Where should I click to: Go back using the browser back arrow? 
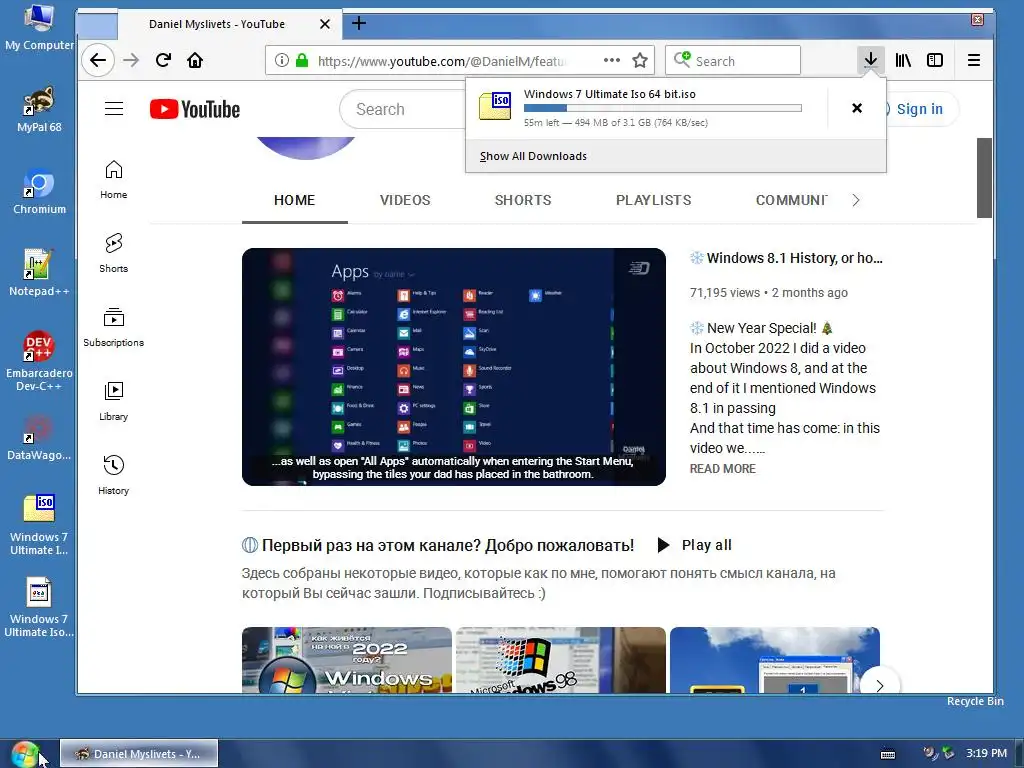click(x=98, y=61)
